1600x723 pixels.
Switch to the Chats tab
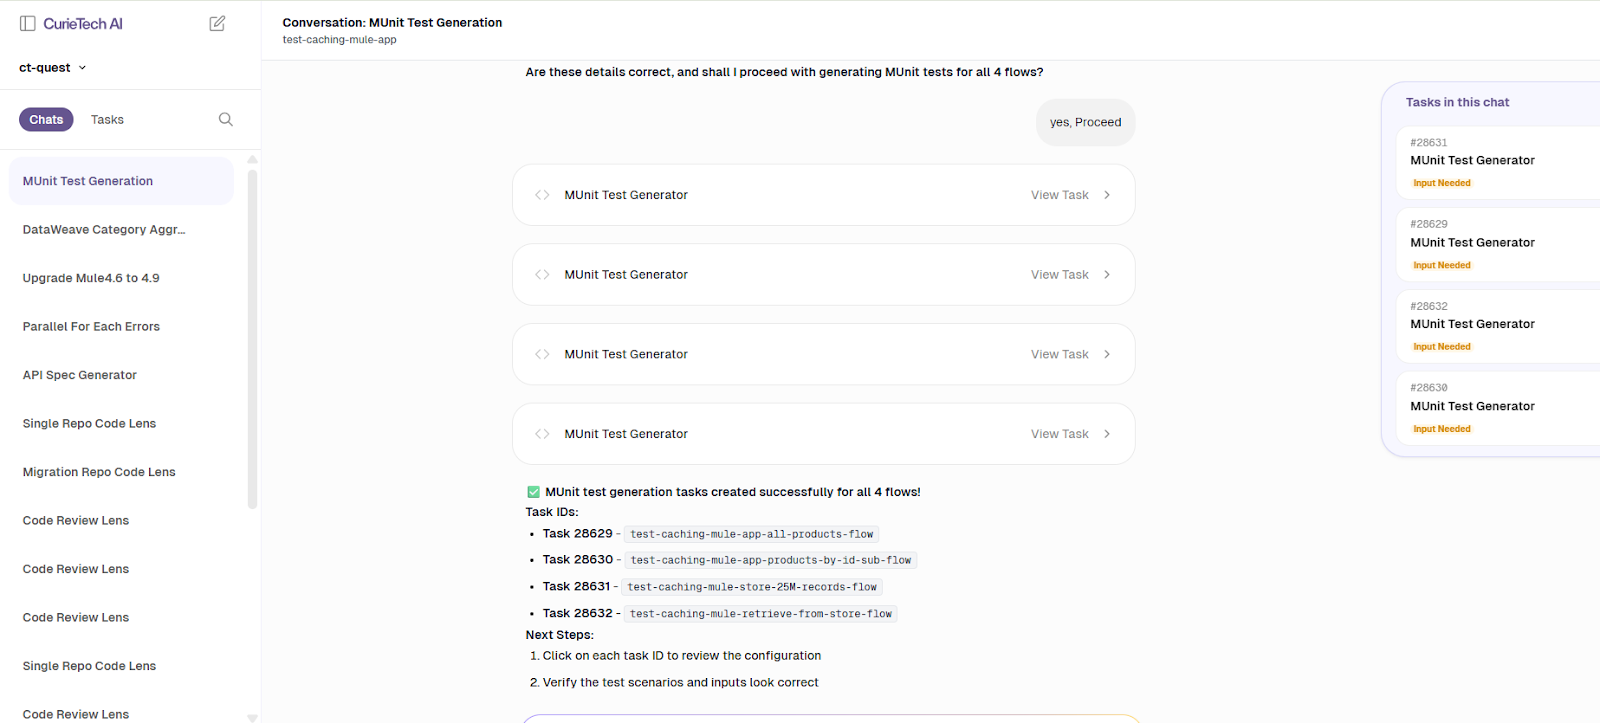coord(46,120)
